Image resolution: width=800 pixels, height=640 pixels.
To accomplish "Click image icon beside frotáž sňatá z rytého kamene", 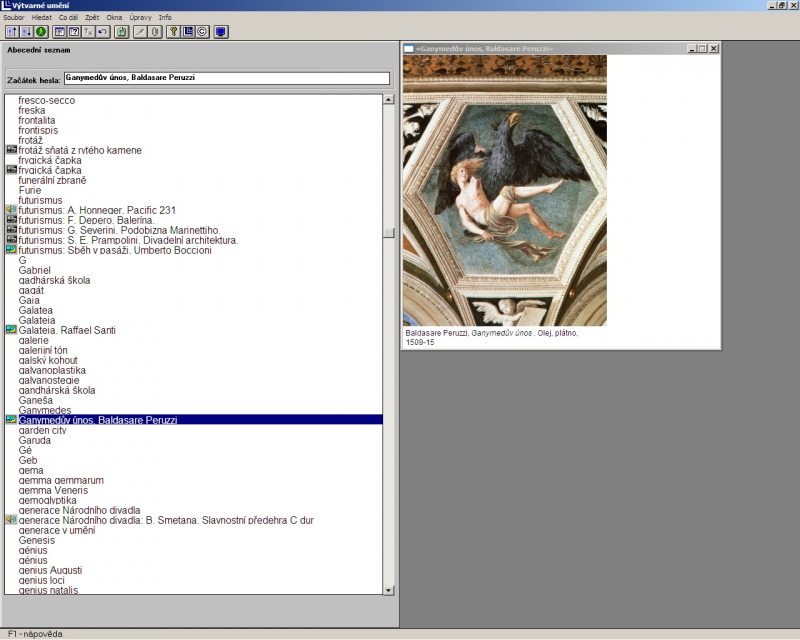I will click(11, 150).
